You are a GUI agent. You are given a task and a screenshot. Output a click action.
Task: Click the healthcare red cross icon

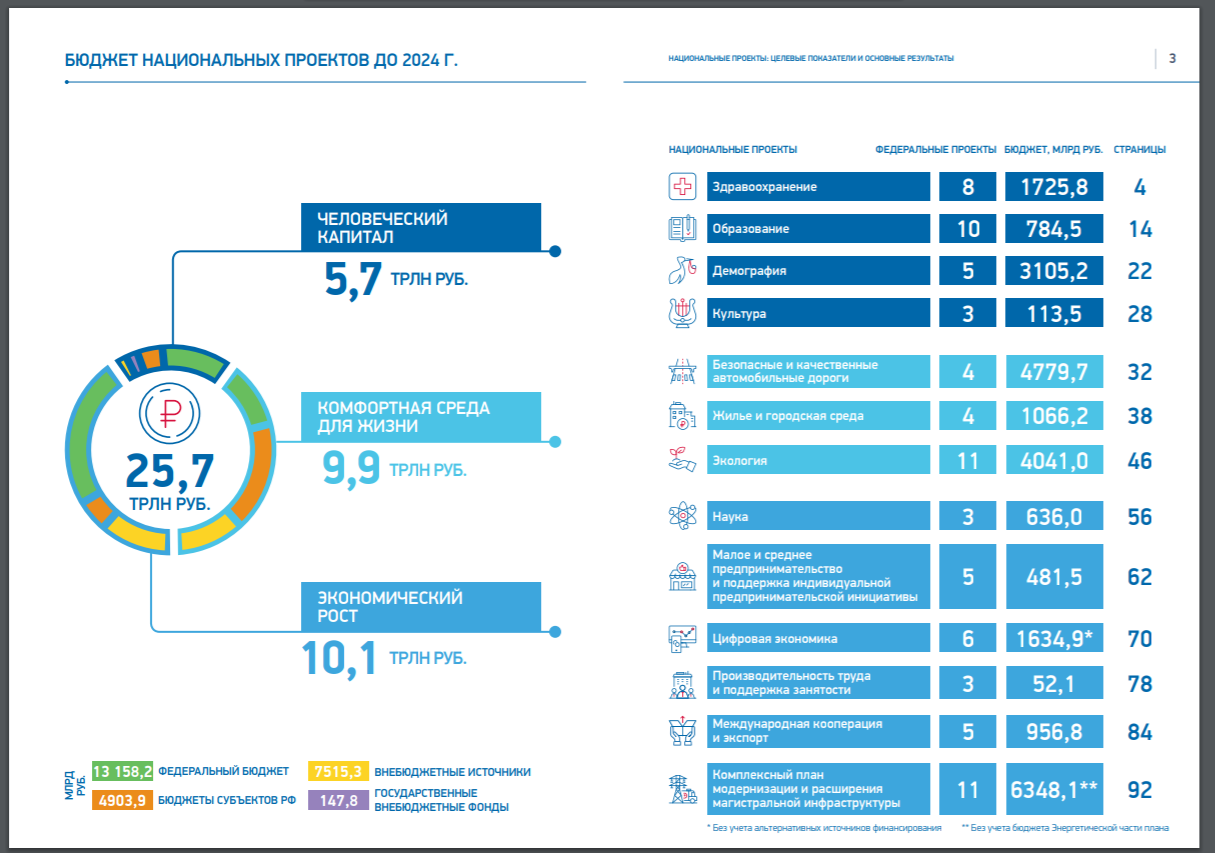(x=682, y=187)
